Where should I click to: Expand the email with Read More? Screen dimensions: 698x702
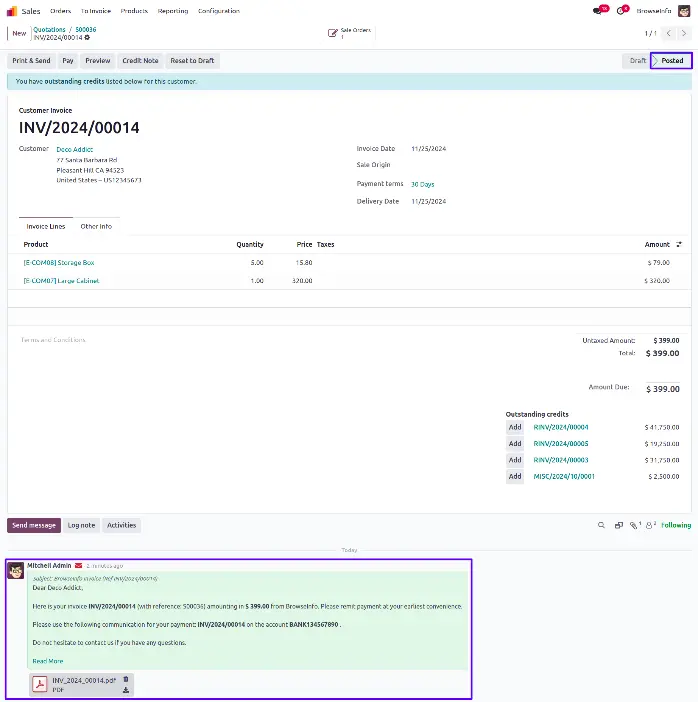[47, 661]
